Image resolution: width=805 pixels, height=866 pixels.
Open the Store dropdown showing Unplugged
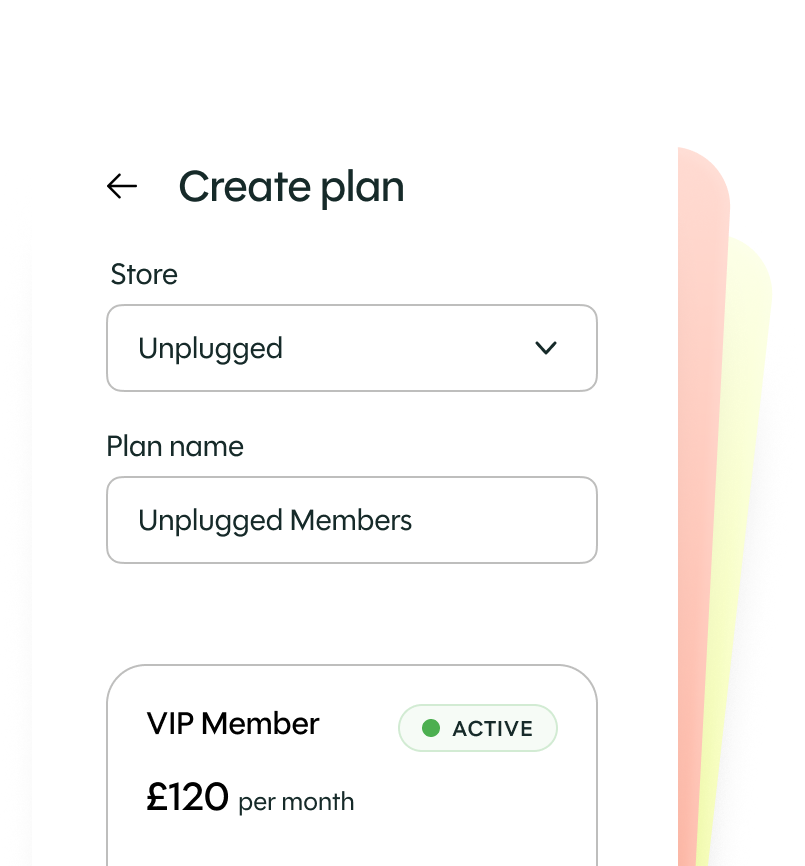click(351, 348)
